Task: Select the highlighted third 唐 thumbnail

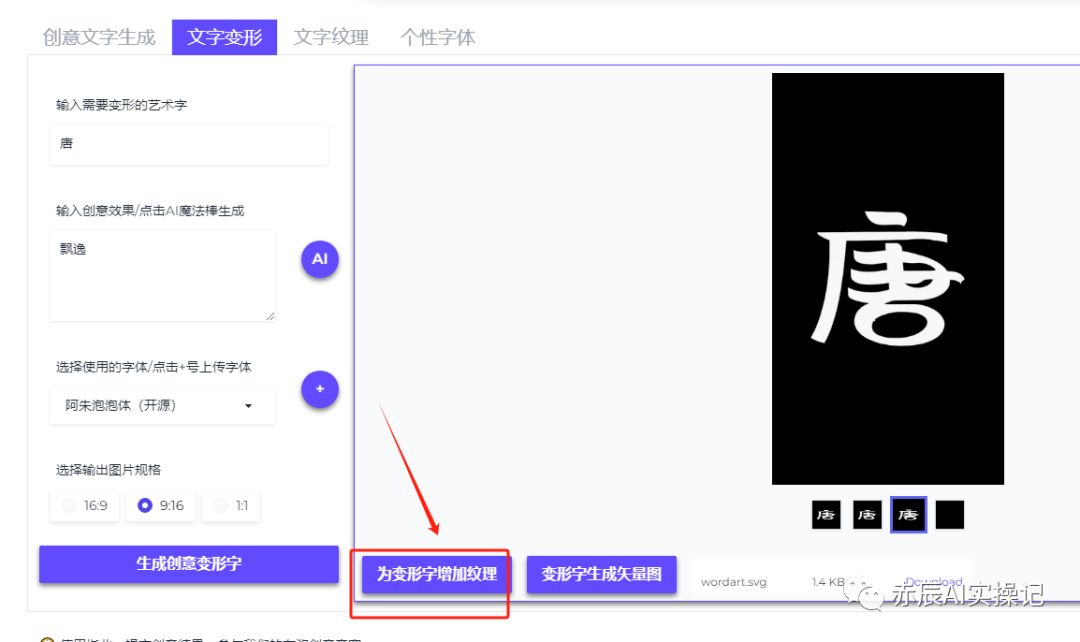Action: pyautogui.click(x=908, y=515)
